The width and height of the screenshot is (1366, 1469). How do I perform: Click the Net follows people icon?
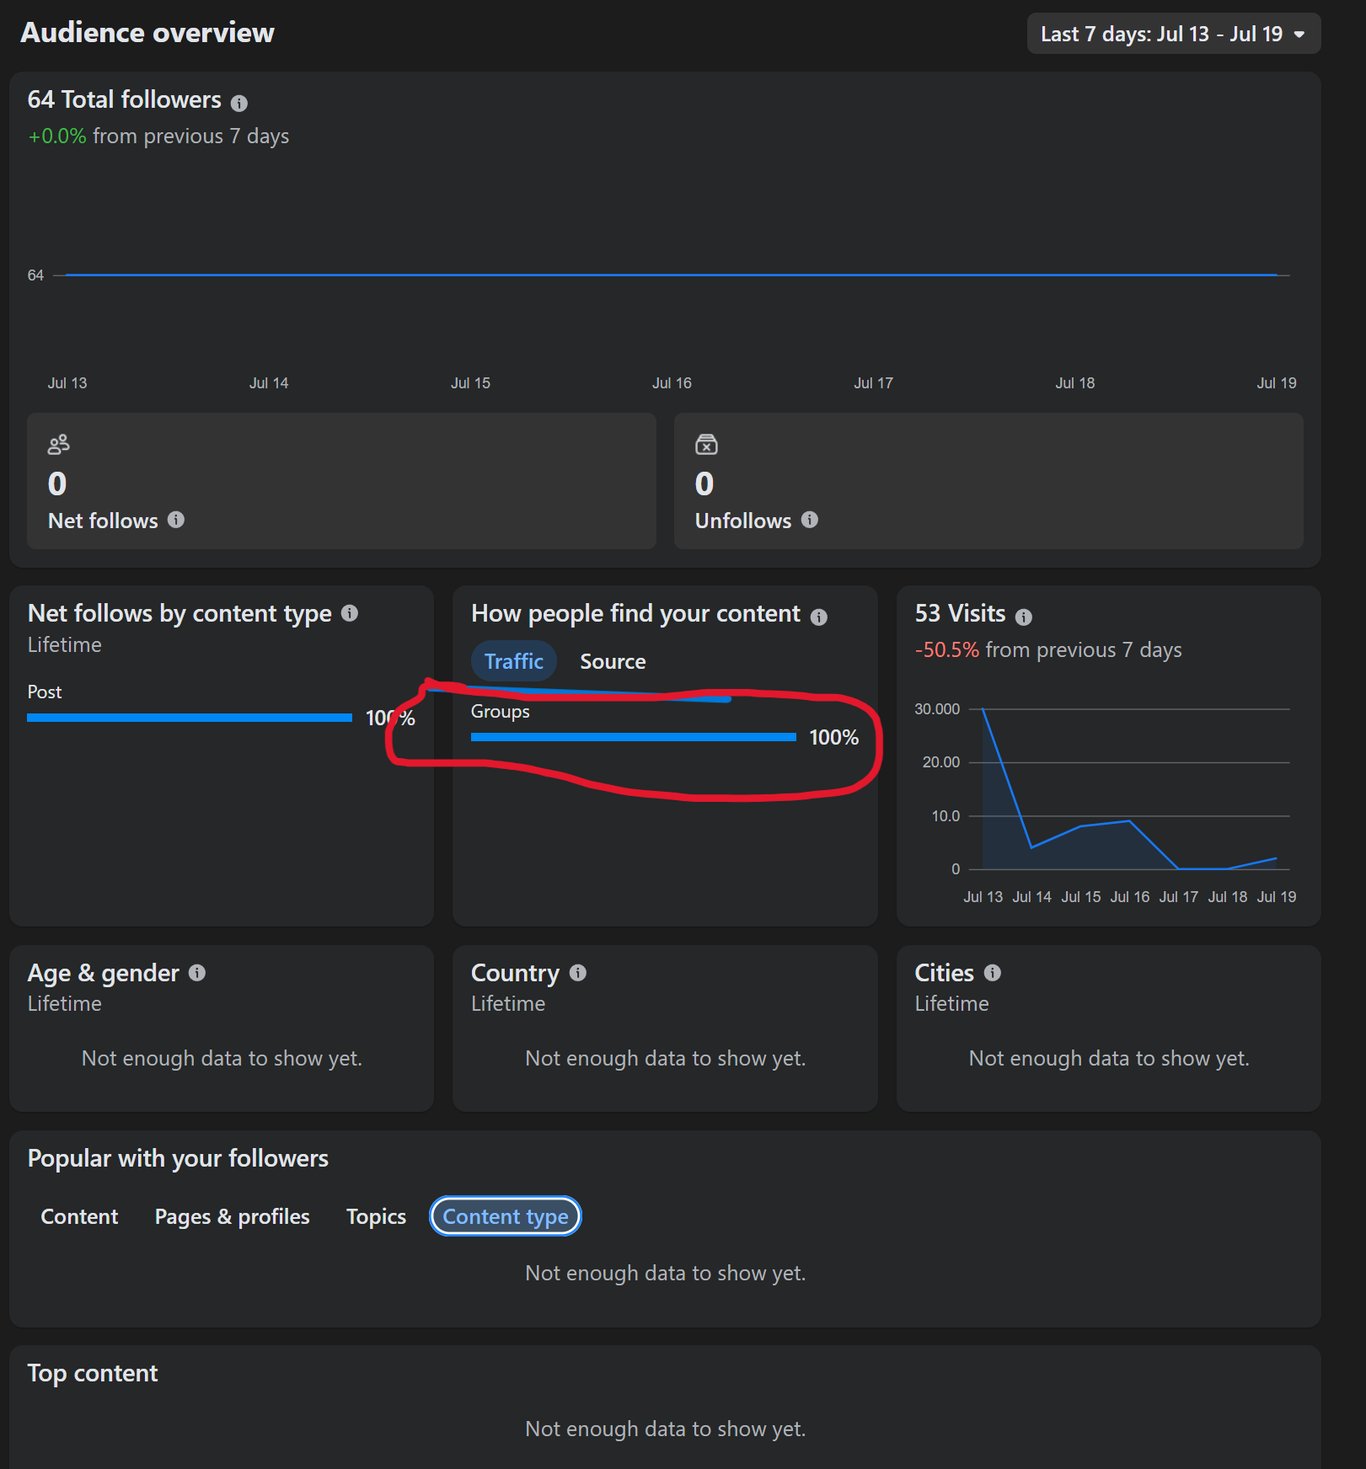click(x=59, y=444)
